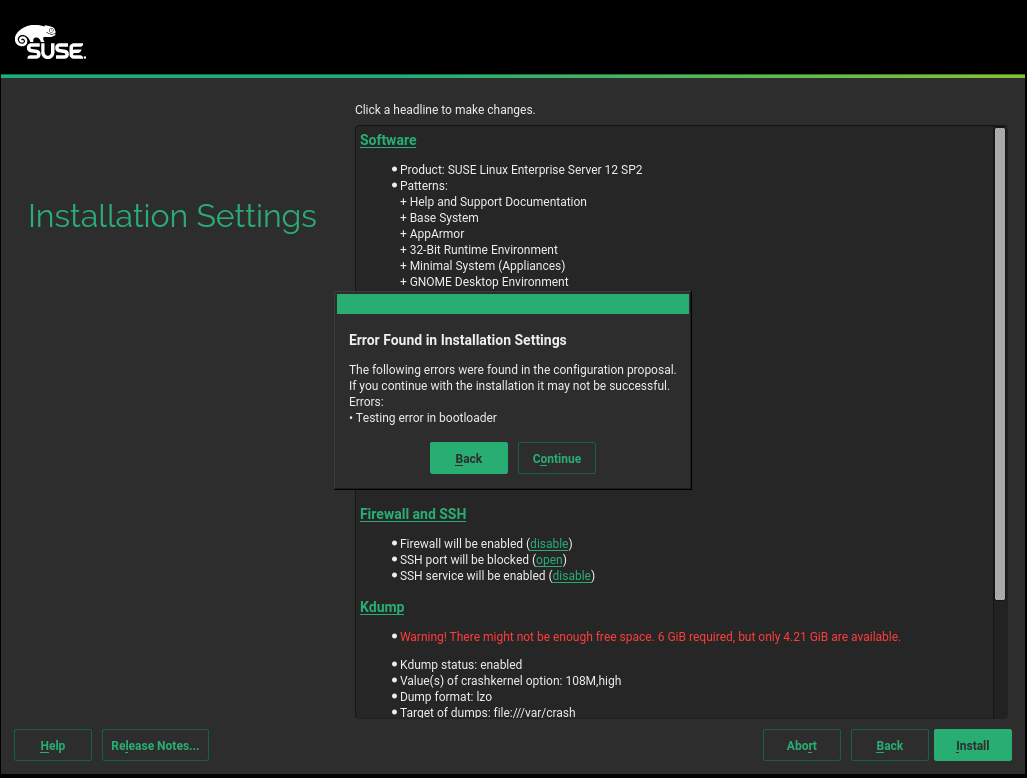Click the error dialog's green title bar
This screenshot has width=1027, height=778.
512,304
